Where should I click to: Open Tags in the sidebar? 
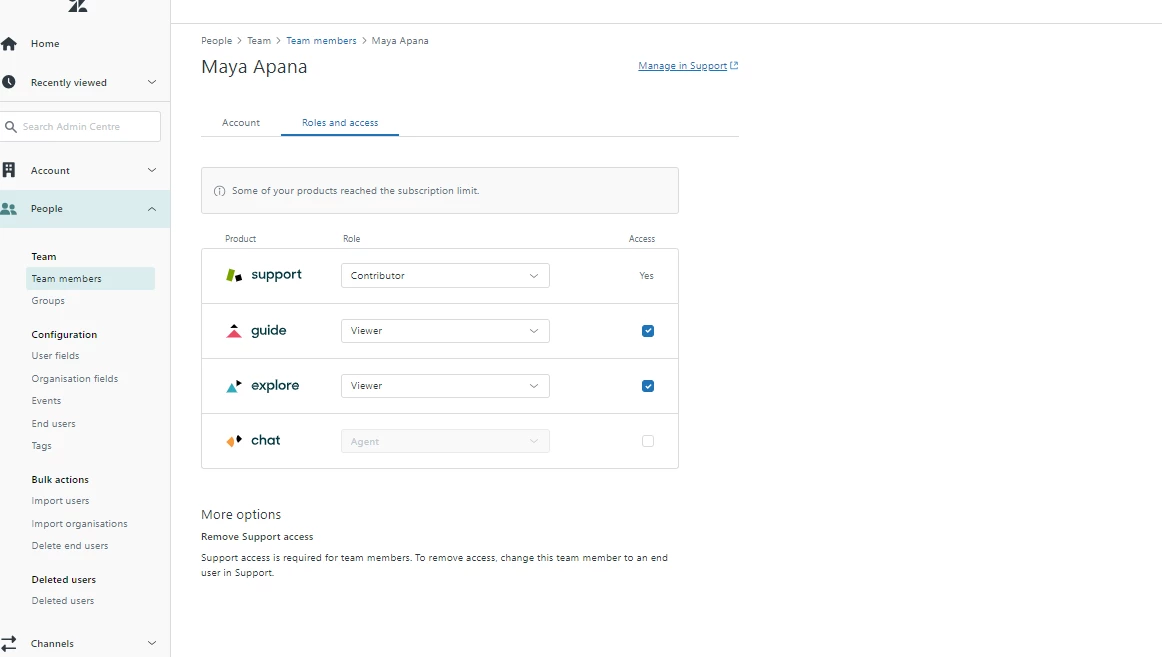point(42,446)
